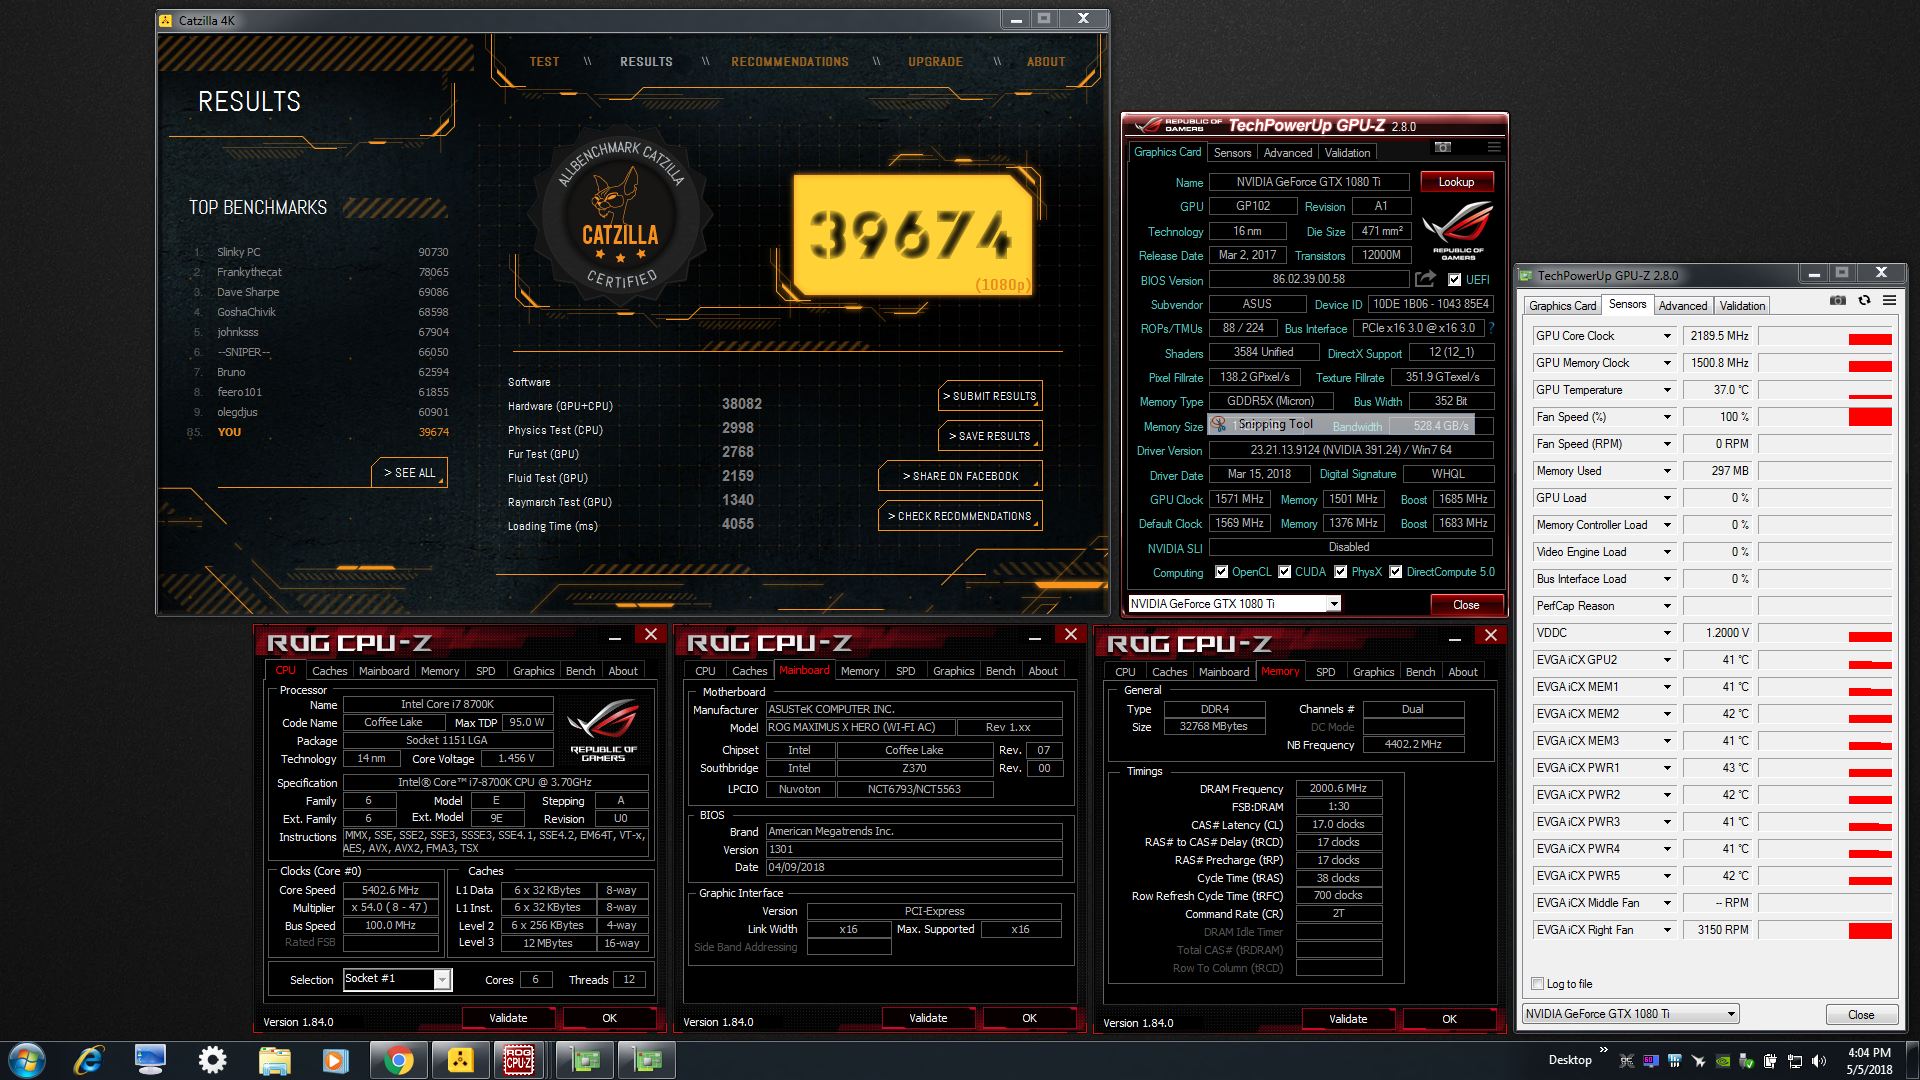Open the Caches tab in the first CPU-Z window

pos(329,671)
